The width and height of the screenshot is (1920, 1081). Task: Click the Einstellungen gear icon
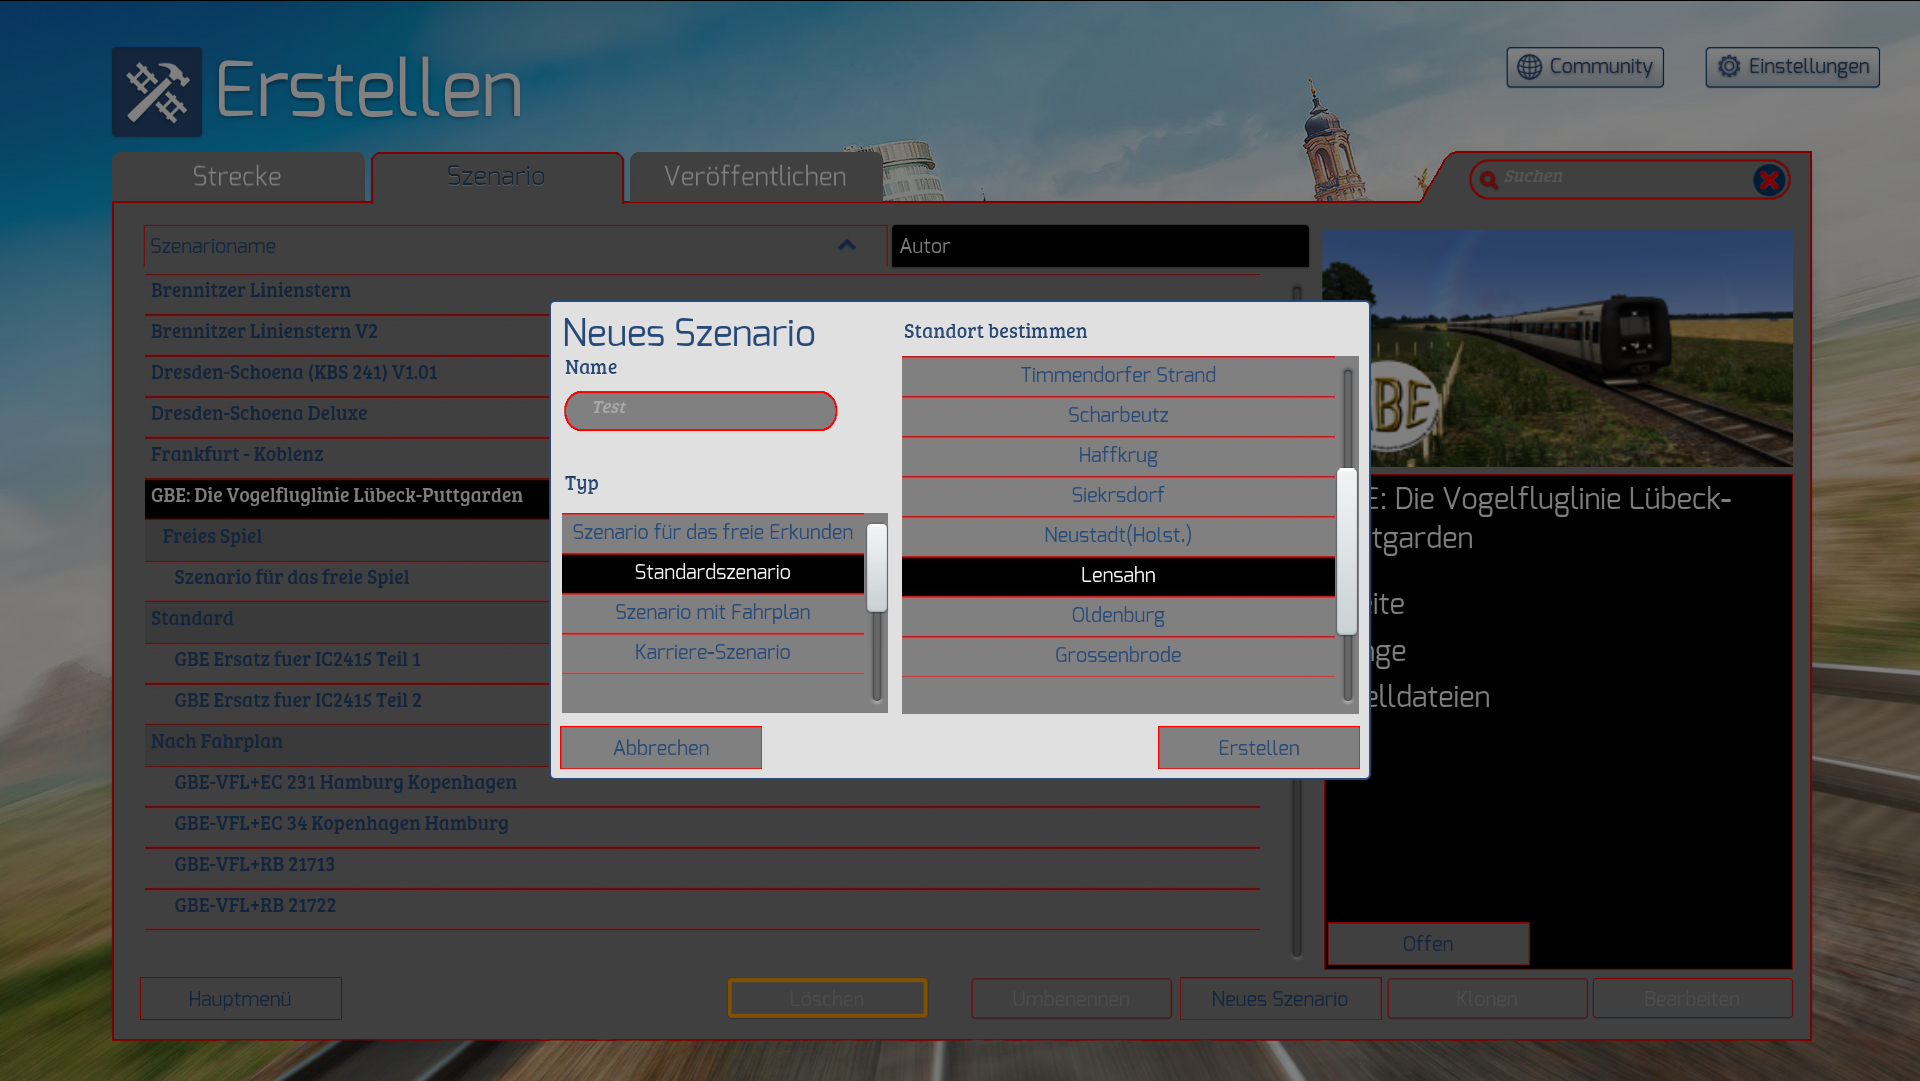click(x=1728, y=67)
